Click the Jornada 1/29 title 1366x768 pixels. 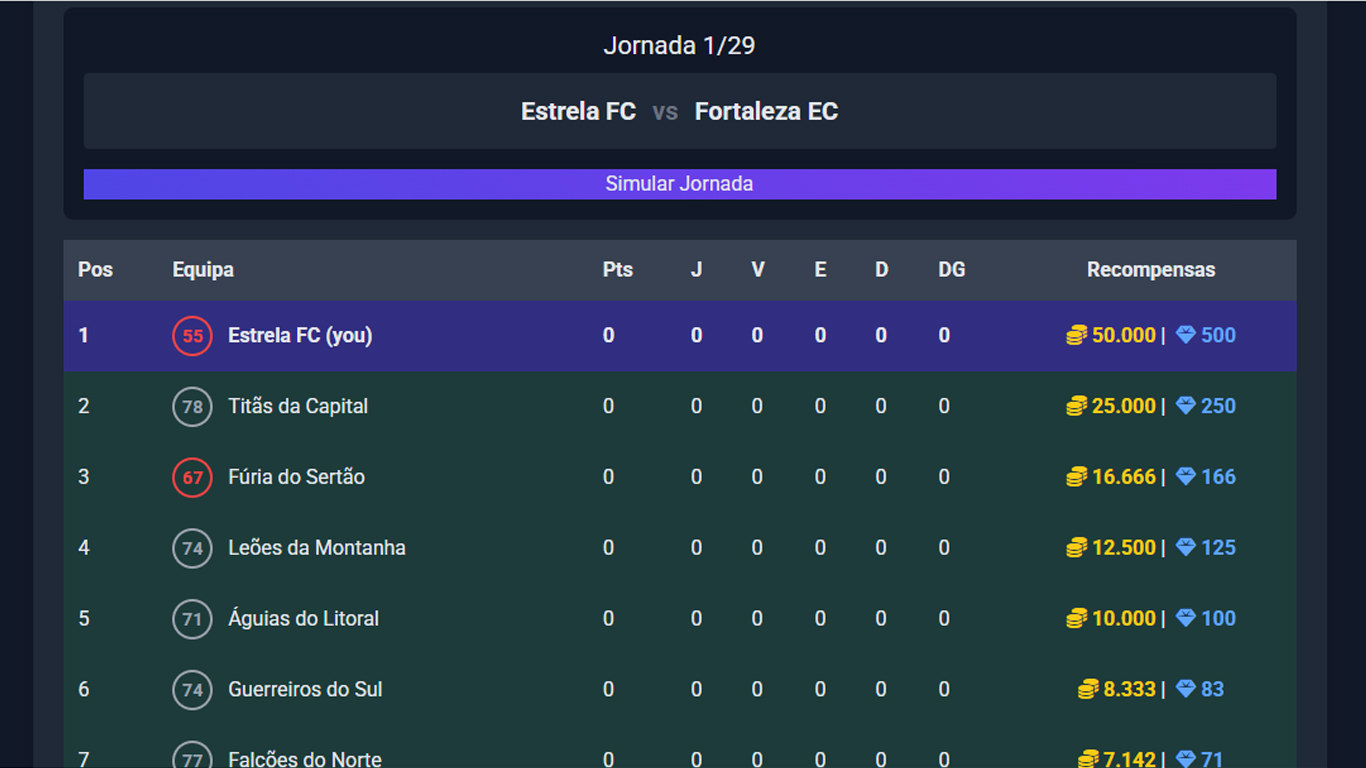coord(679,45)
